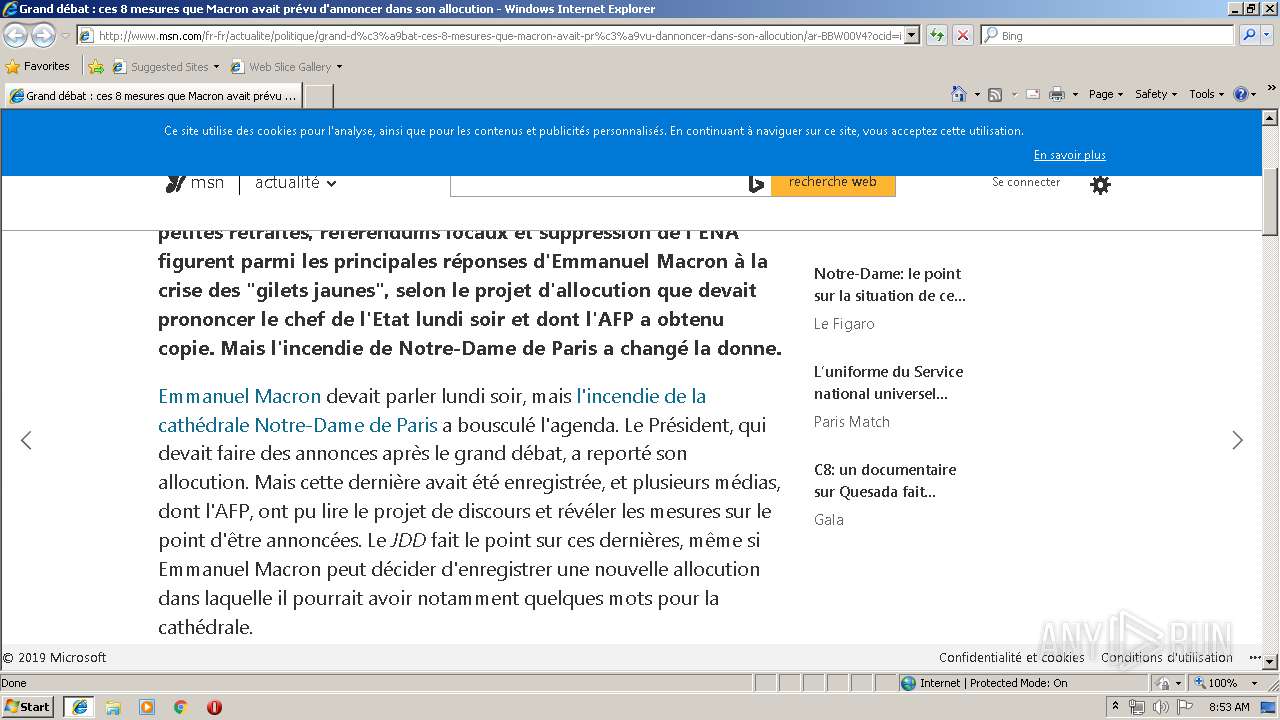The height and width of the screenshot is (720, 1280).
Task: Show hidden tray icons arrow
Action: point(1115,707)
